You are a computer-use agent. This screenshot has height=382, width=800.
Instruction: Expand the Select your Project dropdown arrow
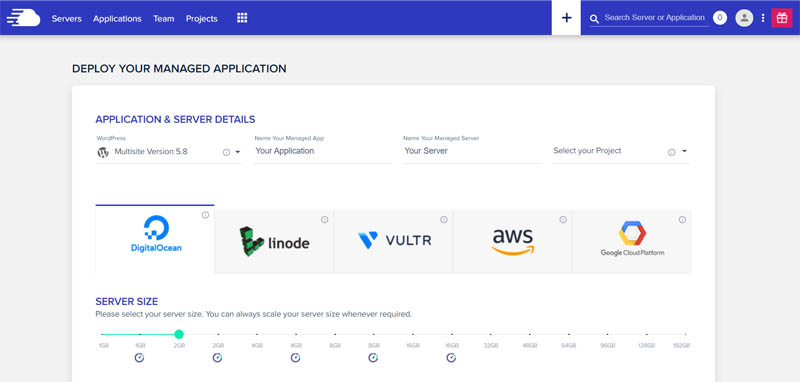click(x=684, y=151)
